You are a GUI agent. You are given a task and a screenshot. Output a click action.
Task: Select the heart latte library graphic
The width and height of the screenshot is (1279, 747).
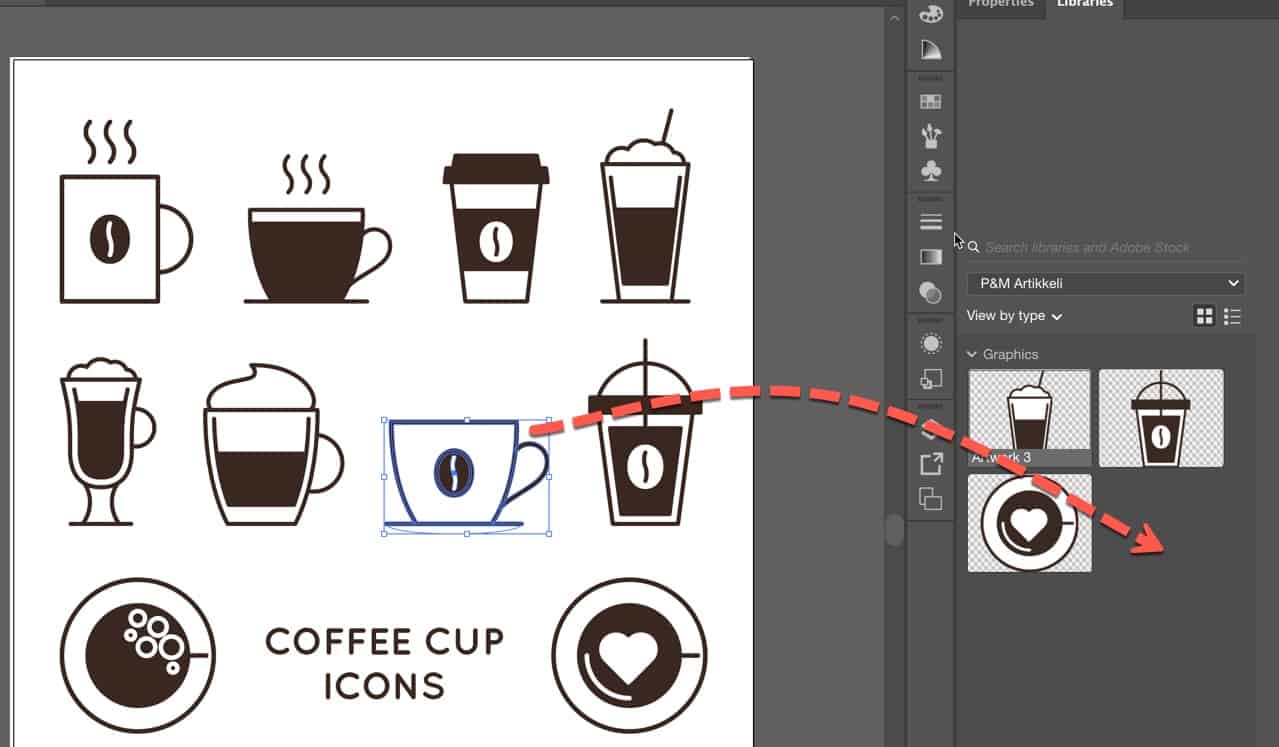[x=1029, y=523]
